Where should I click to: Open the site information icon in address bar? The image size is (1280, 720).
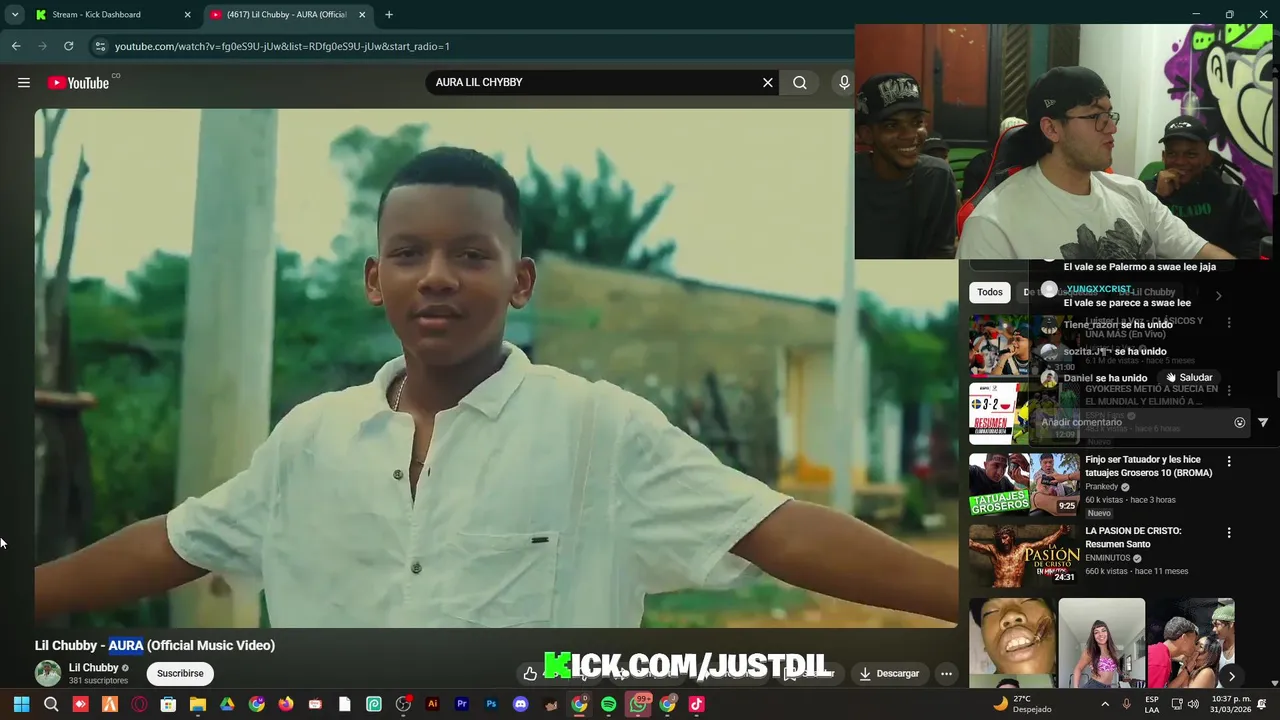pyautogui.click(x=100, y=46)
